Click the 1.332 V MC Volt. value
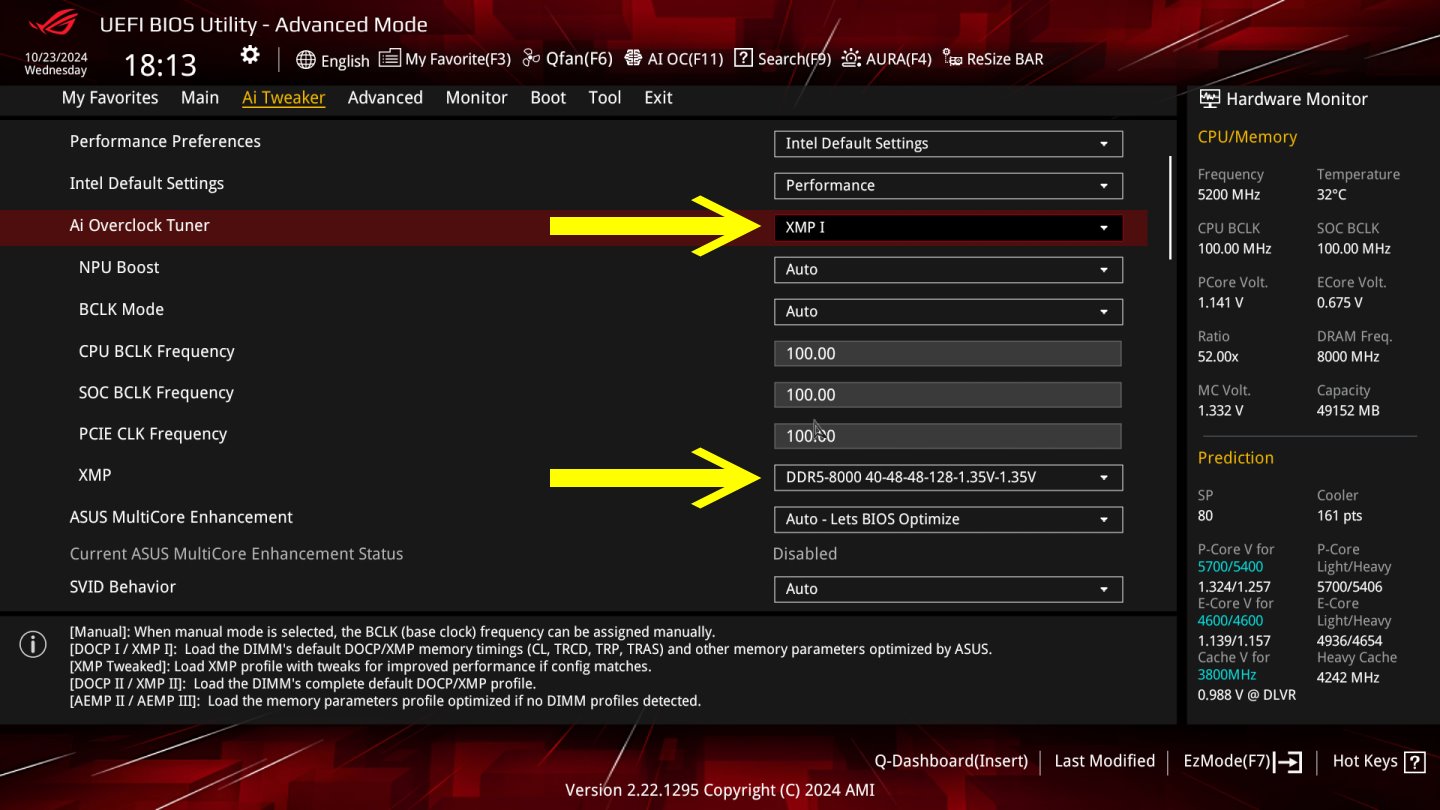The width and height of the screenshot is (1440, 810). pyautogui.click(x=1221, y=411)
